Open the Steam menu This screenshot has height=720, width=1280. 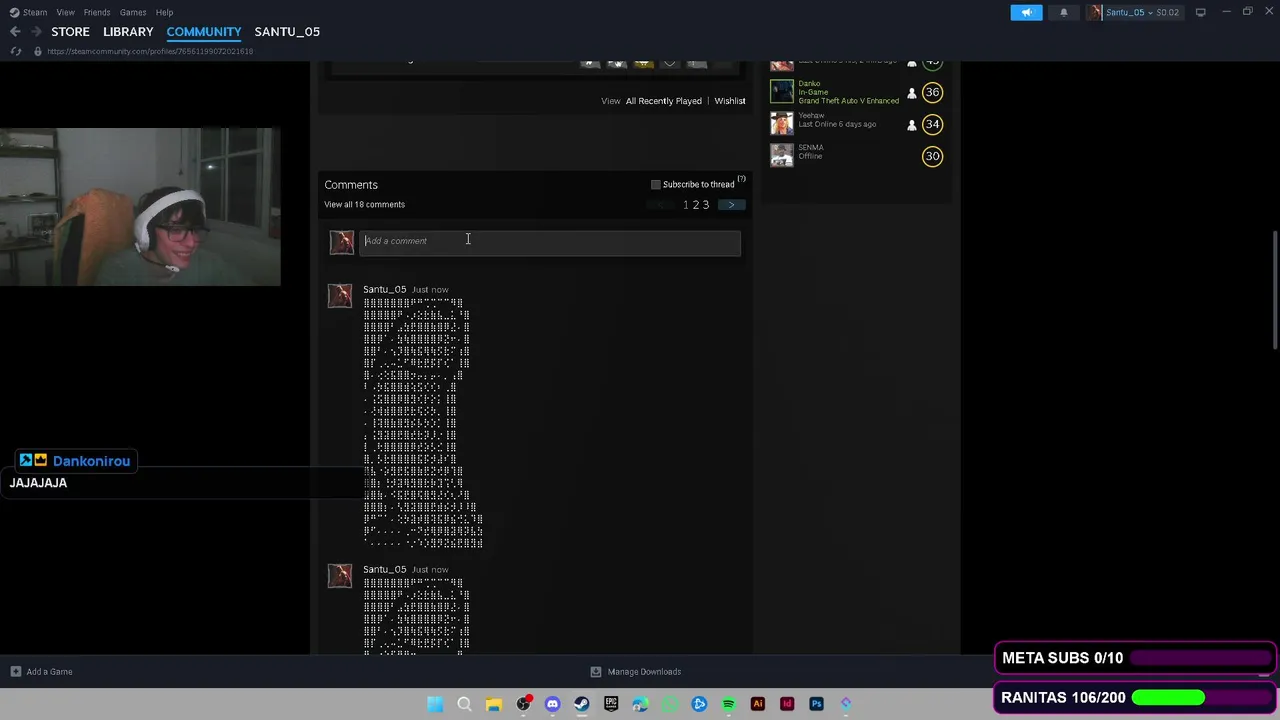pos(28,12)
